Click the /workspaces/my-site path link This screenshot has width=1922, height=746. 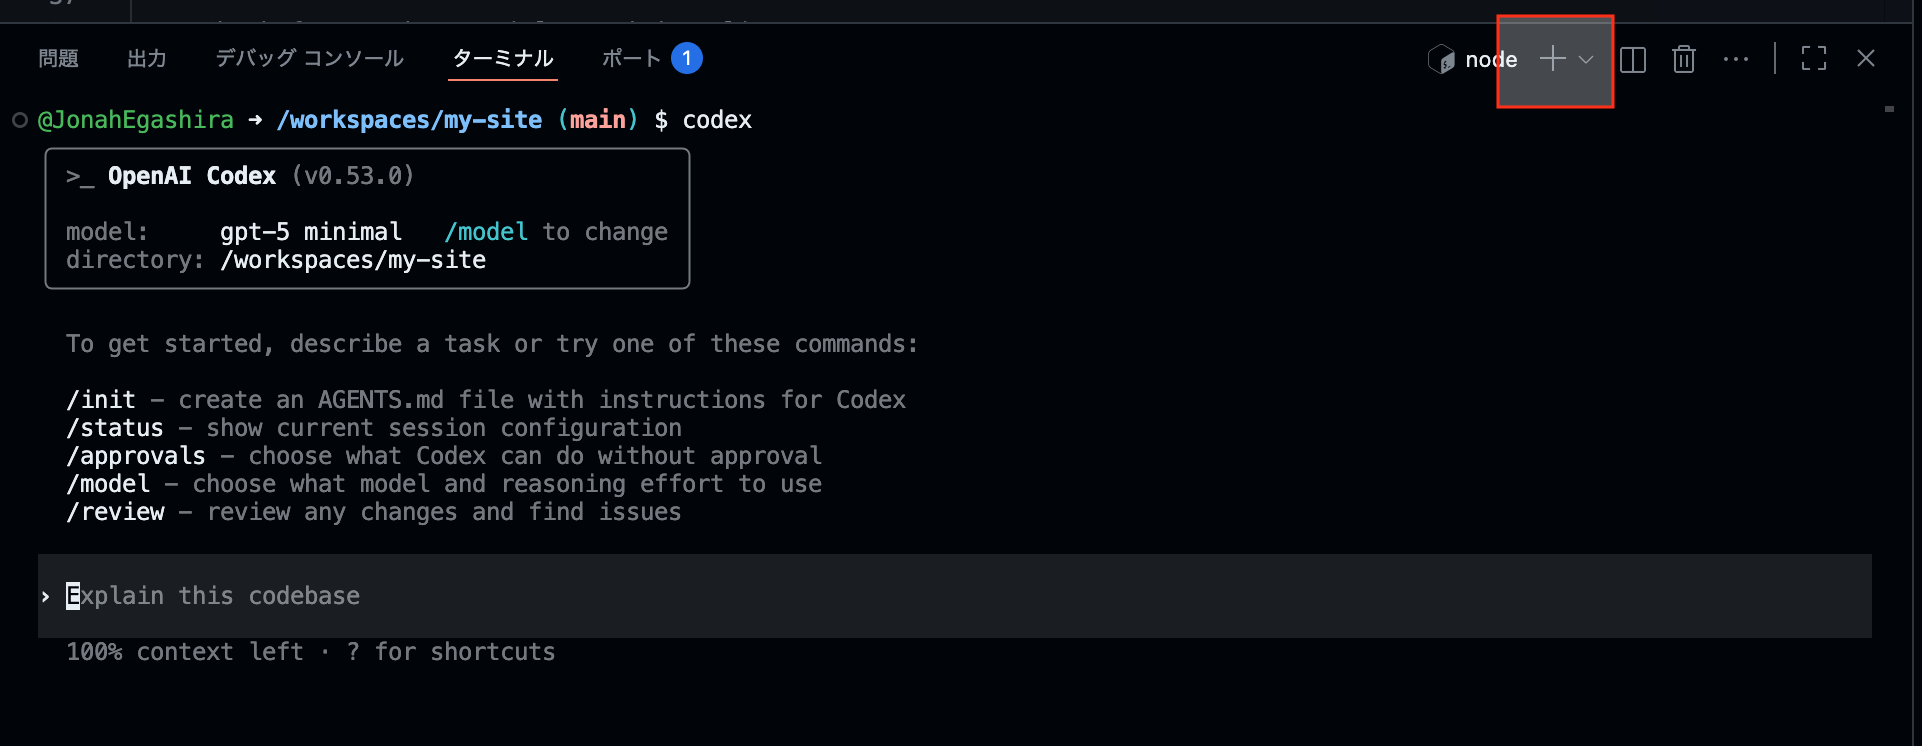[409, 120]
